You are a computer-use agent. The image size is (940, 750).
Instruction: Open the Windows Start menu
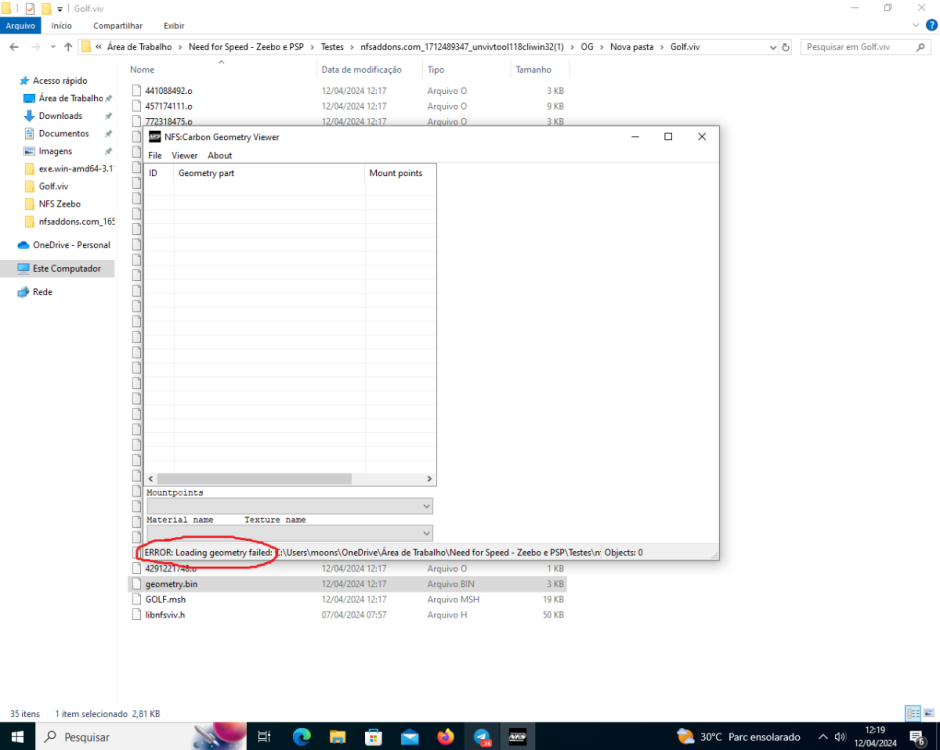(x=17, y=737)
